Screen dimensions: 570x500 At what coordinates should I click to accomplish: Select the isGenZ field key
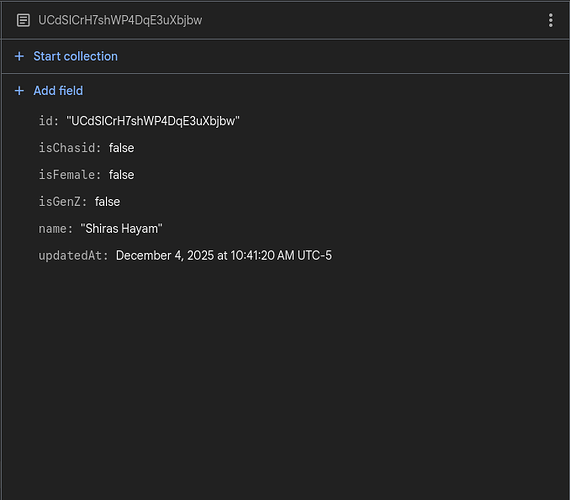pos(63,201)
